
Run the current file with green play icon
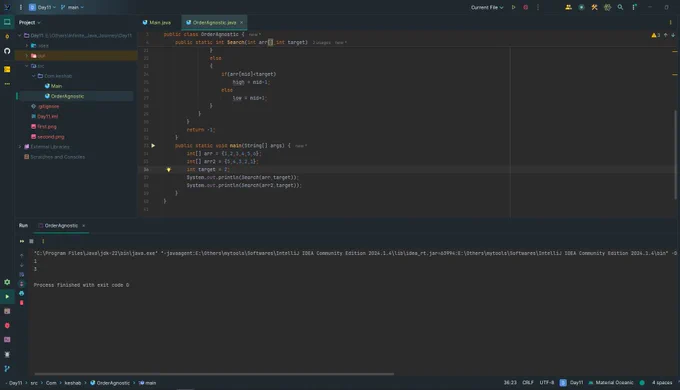click(513, 7)
